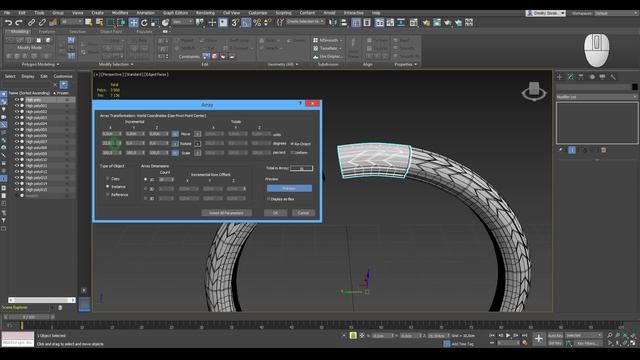
Task: Switch to the Freeform ribbon tab
Action: pyautogui.click(x=47, y=31)
